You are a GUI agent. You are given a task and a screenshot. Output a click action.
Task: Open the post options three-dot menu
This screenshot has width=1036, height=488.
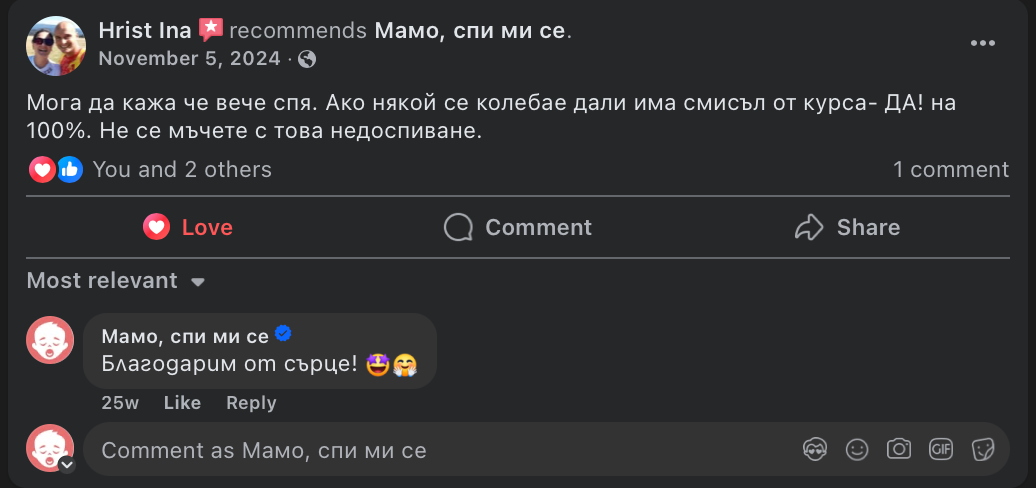point(983,43)
